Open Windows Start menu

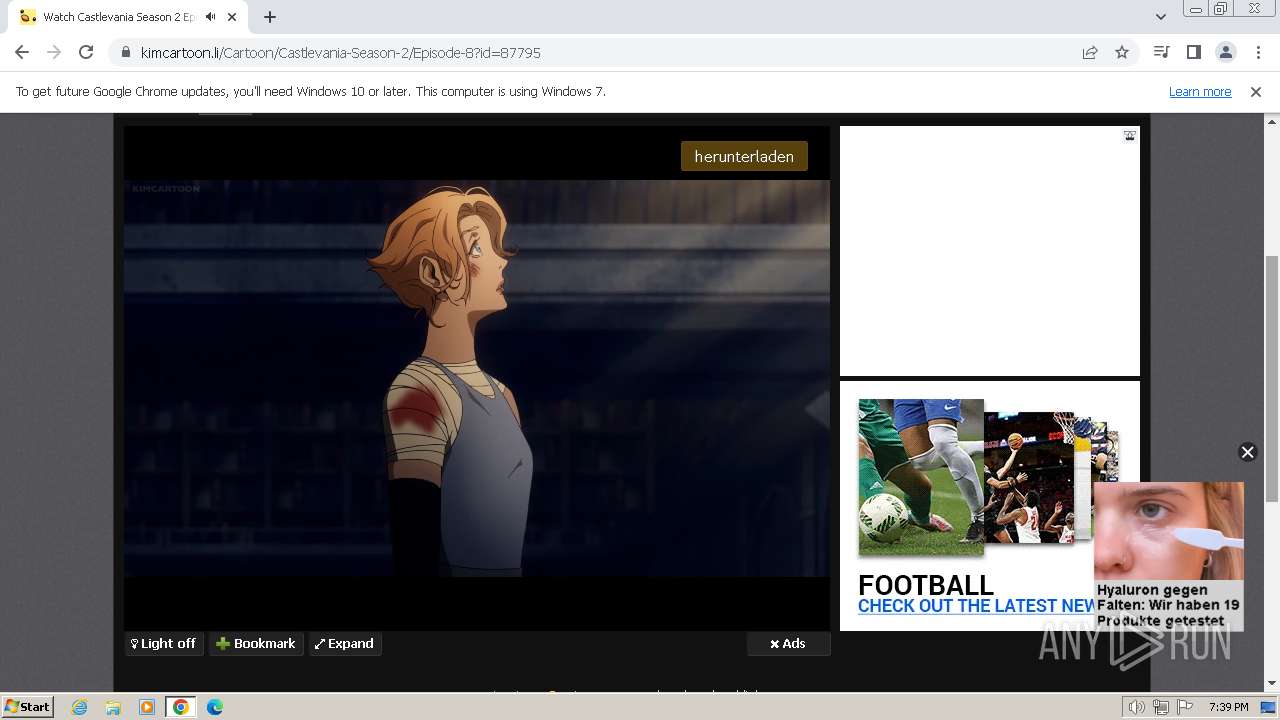pyautogui.click(x=27, y=706)
